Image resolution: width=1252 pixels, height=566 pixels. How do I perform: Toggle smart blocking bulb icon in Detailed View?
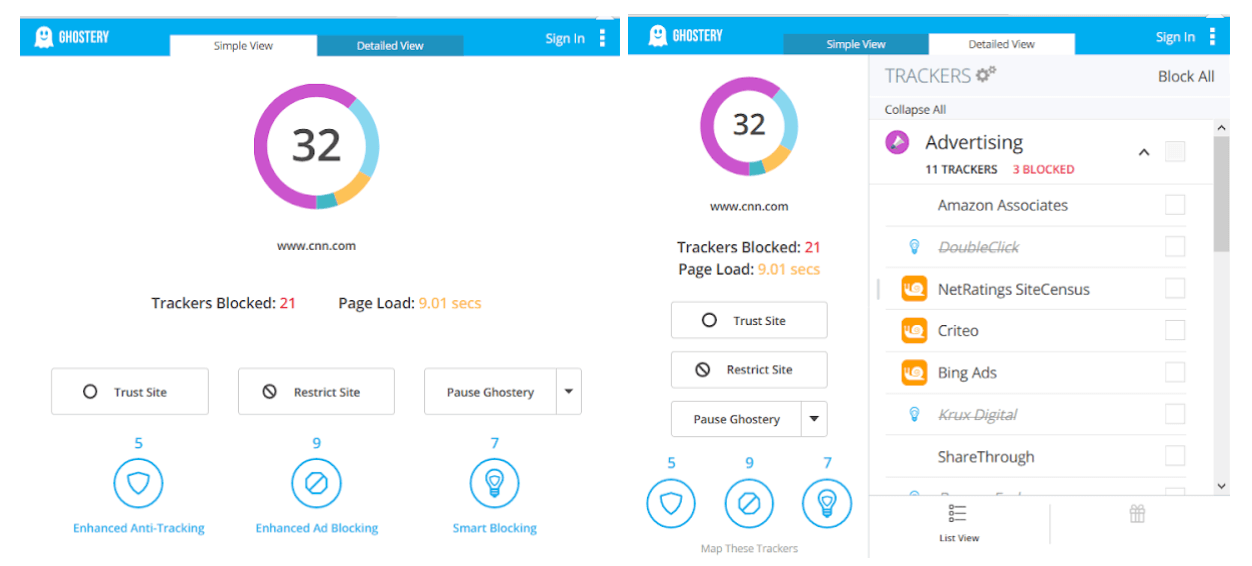[827, 504]
